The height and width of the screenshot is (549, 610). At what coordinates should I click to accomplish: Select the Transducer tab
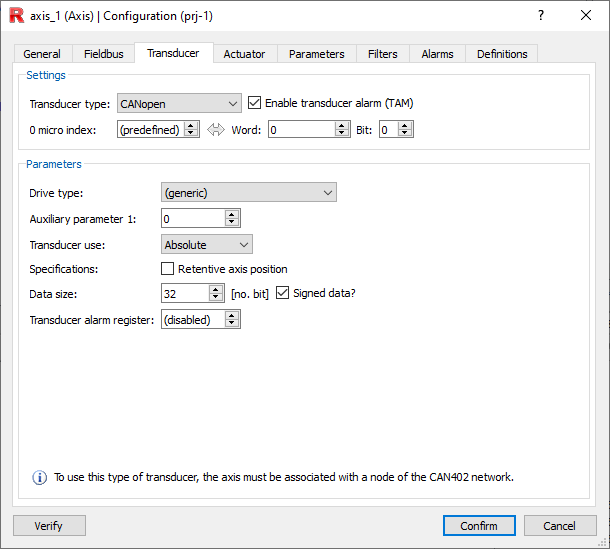[174, 53]
